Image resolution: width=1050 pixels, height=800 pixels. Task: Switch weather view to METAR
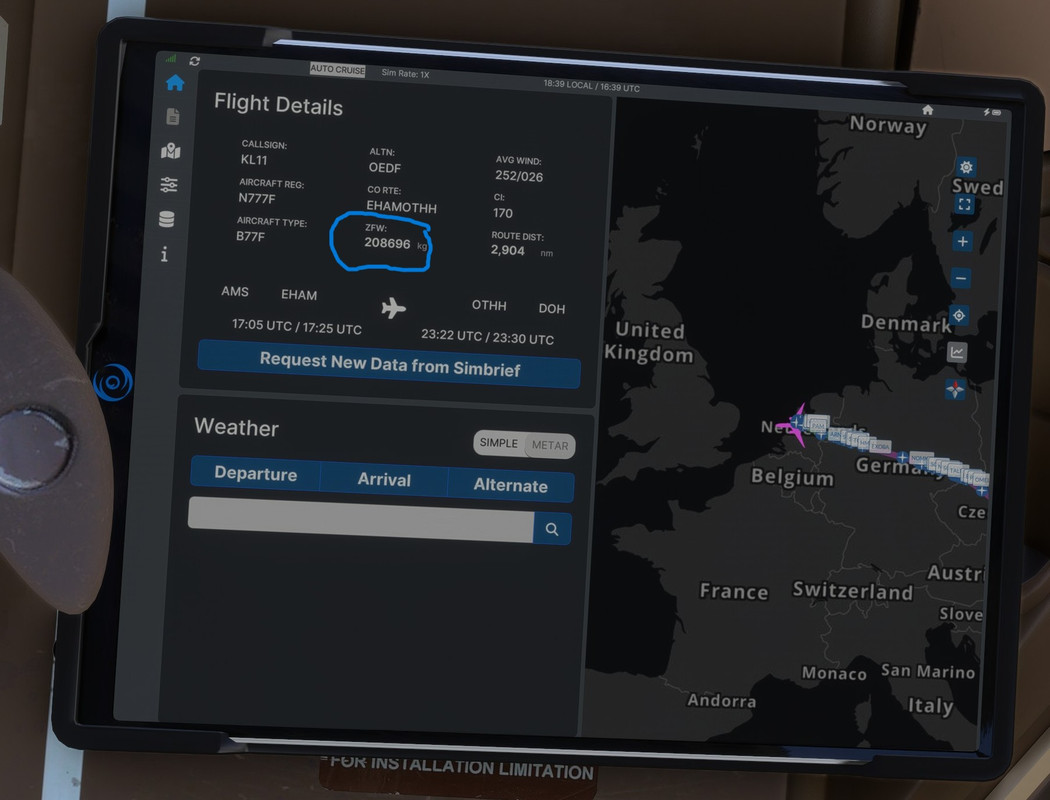tap(550, 445)
